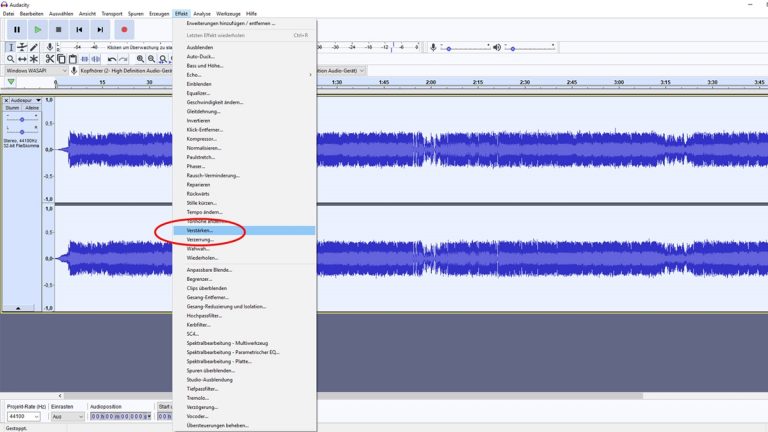Select the Time Shift tool

[22, 59]
